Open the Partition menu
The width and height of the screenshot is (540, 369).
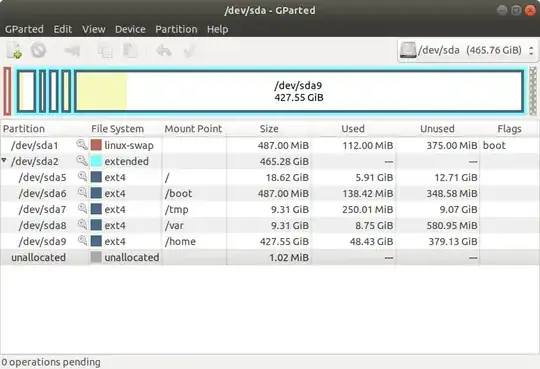pyautogui.click(x=176, y=29)
